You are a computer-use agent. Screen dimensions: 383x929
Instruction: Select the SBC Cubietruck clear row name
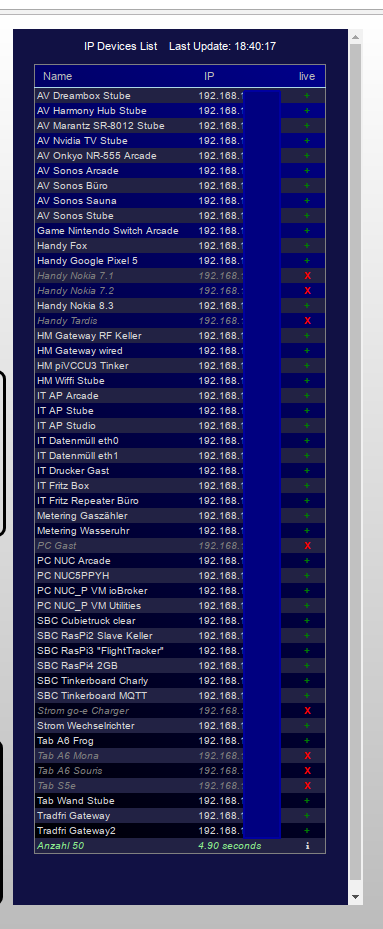pyautogui.click(x=86, y=621)
